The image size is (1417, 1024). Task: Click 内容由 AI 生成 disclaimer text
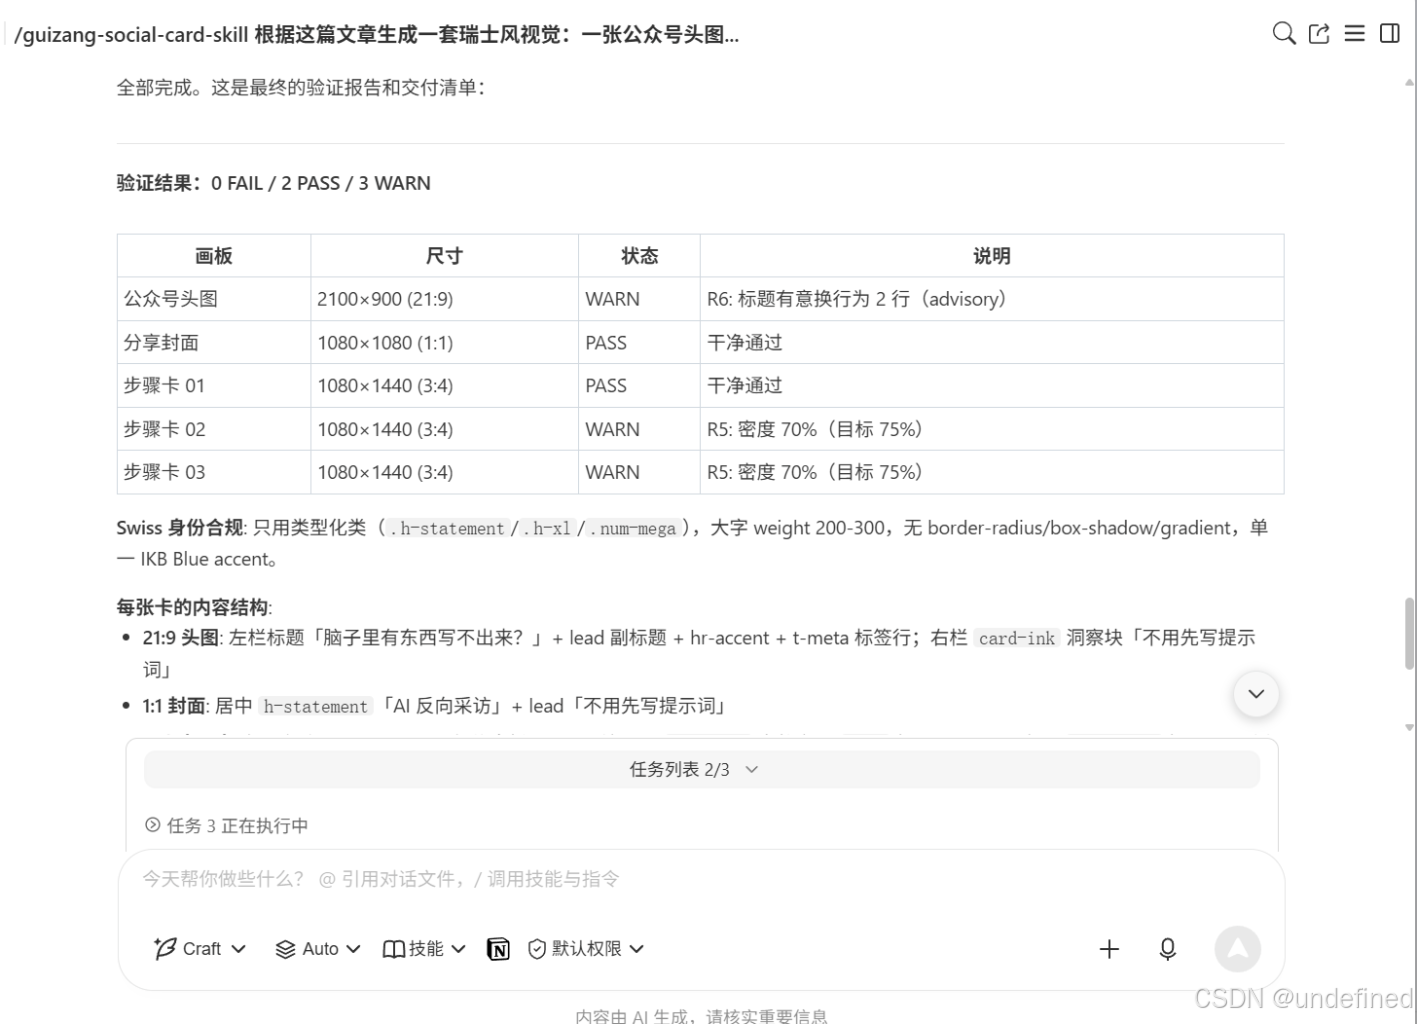[x=701, y=1015]
